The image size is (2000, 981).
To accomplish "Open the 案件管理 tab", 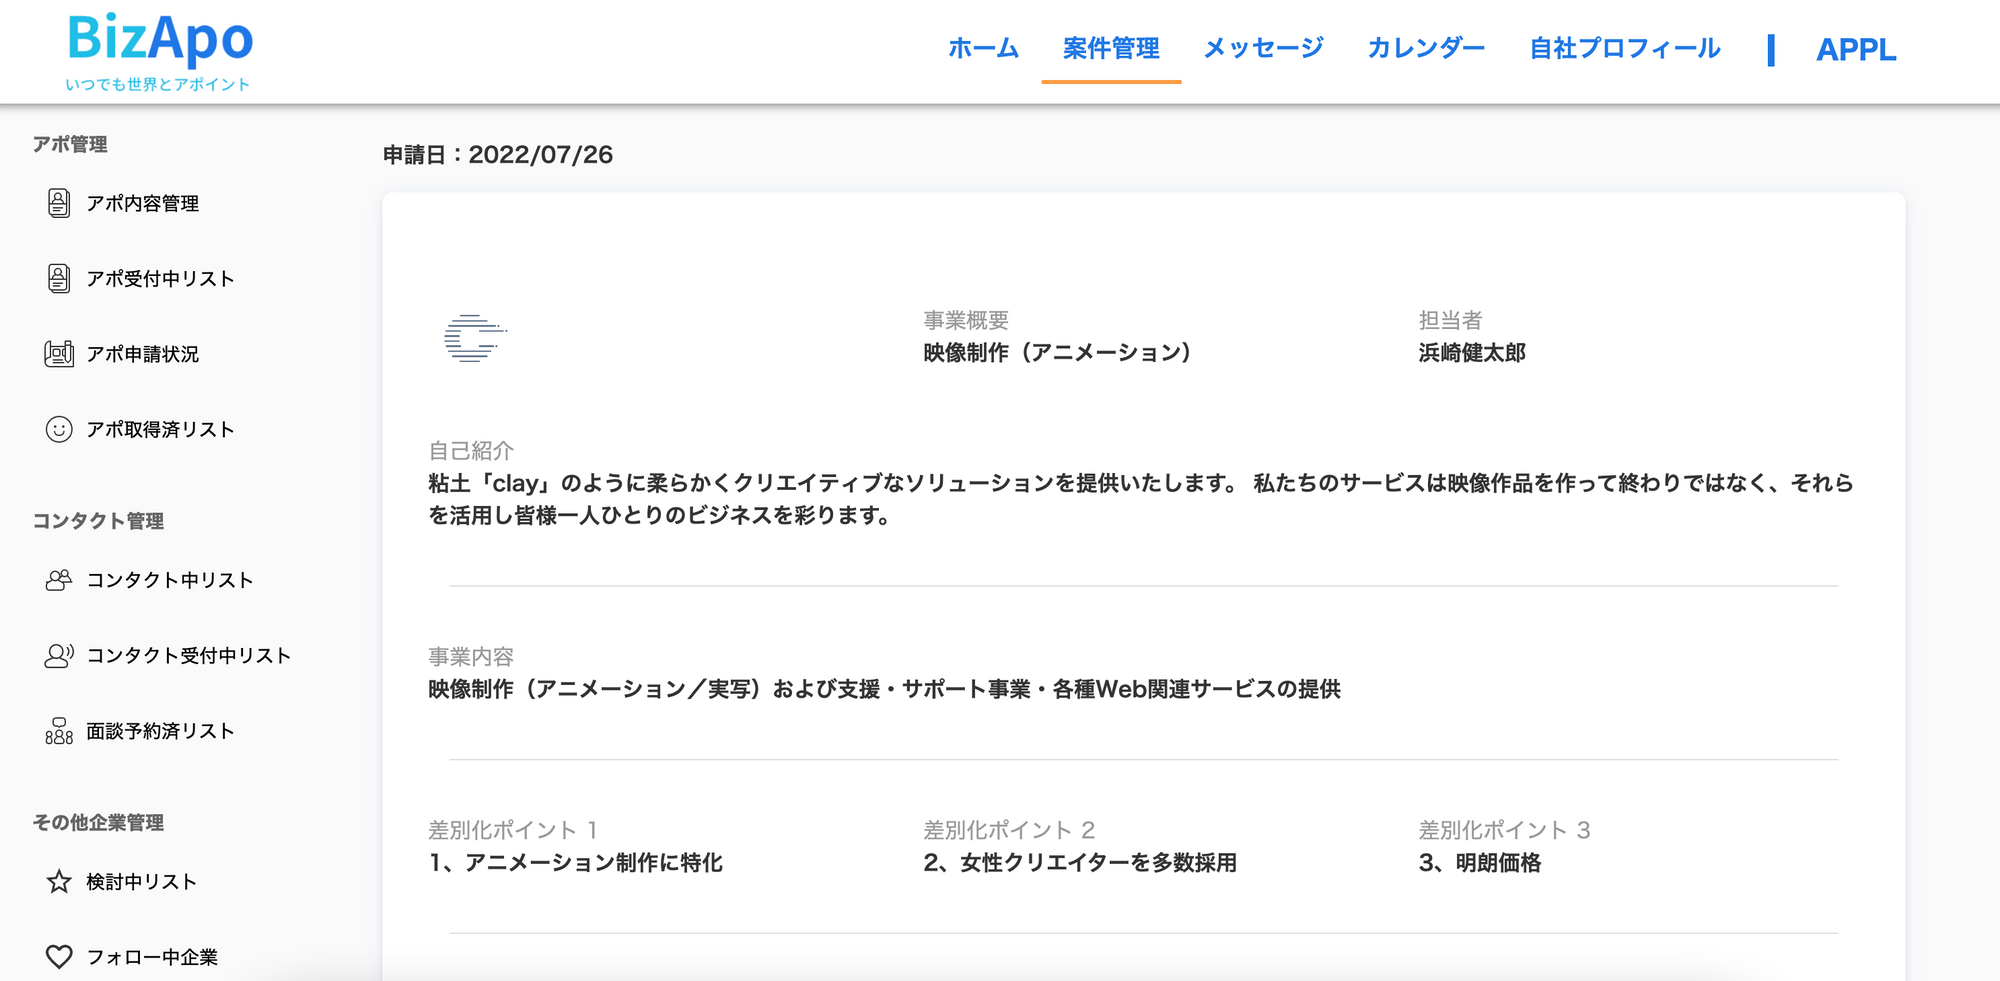I will [1111, 48].
